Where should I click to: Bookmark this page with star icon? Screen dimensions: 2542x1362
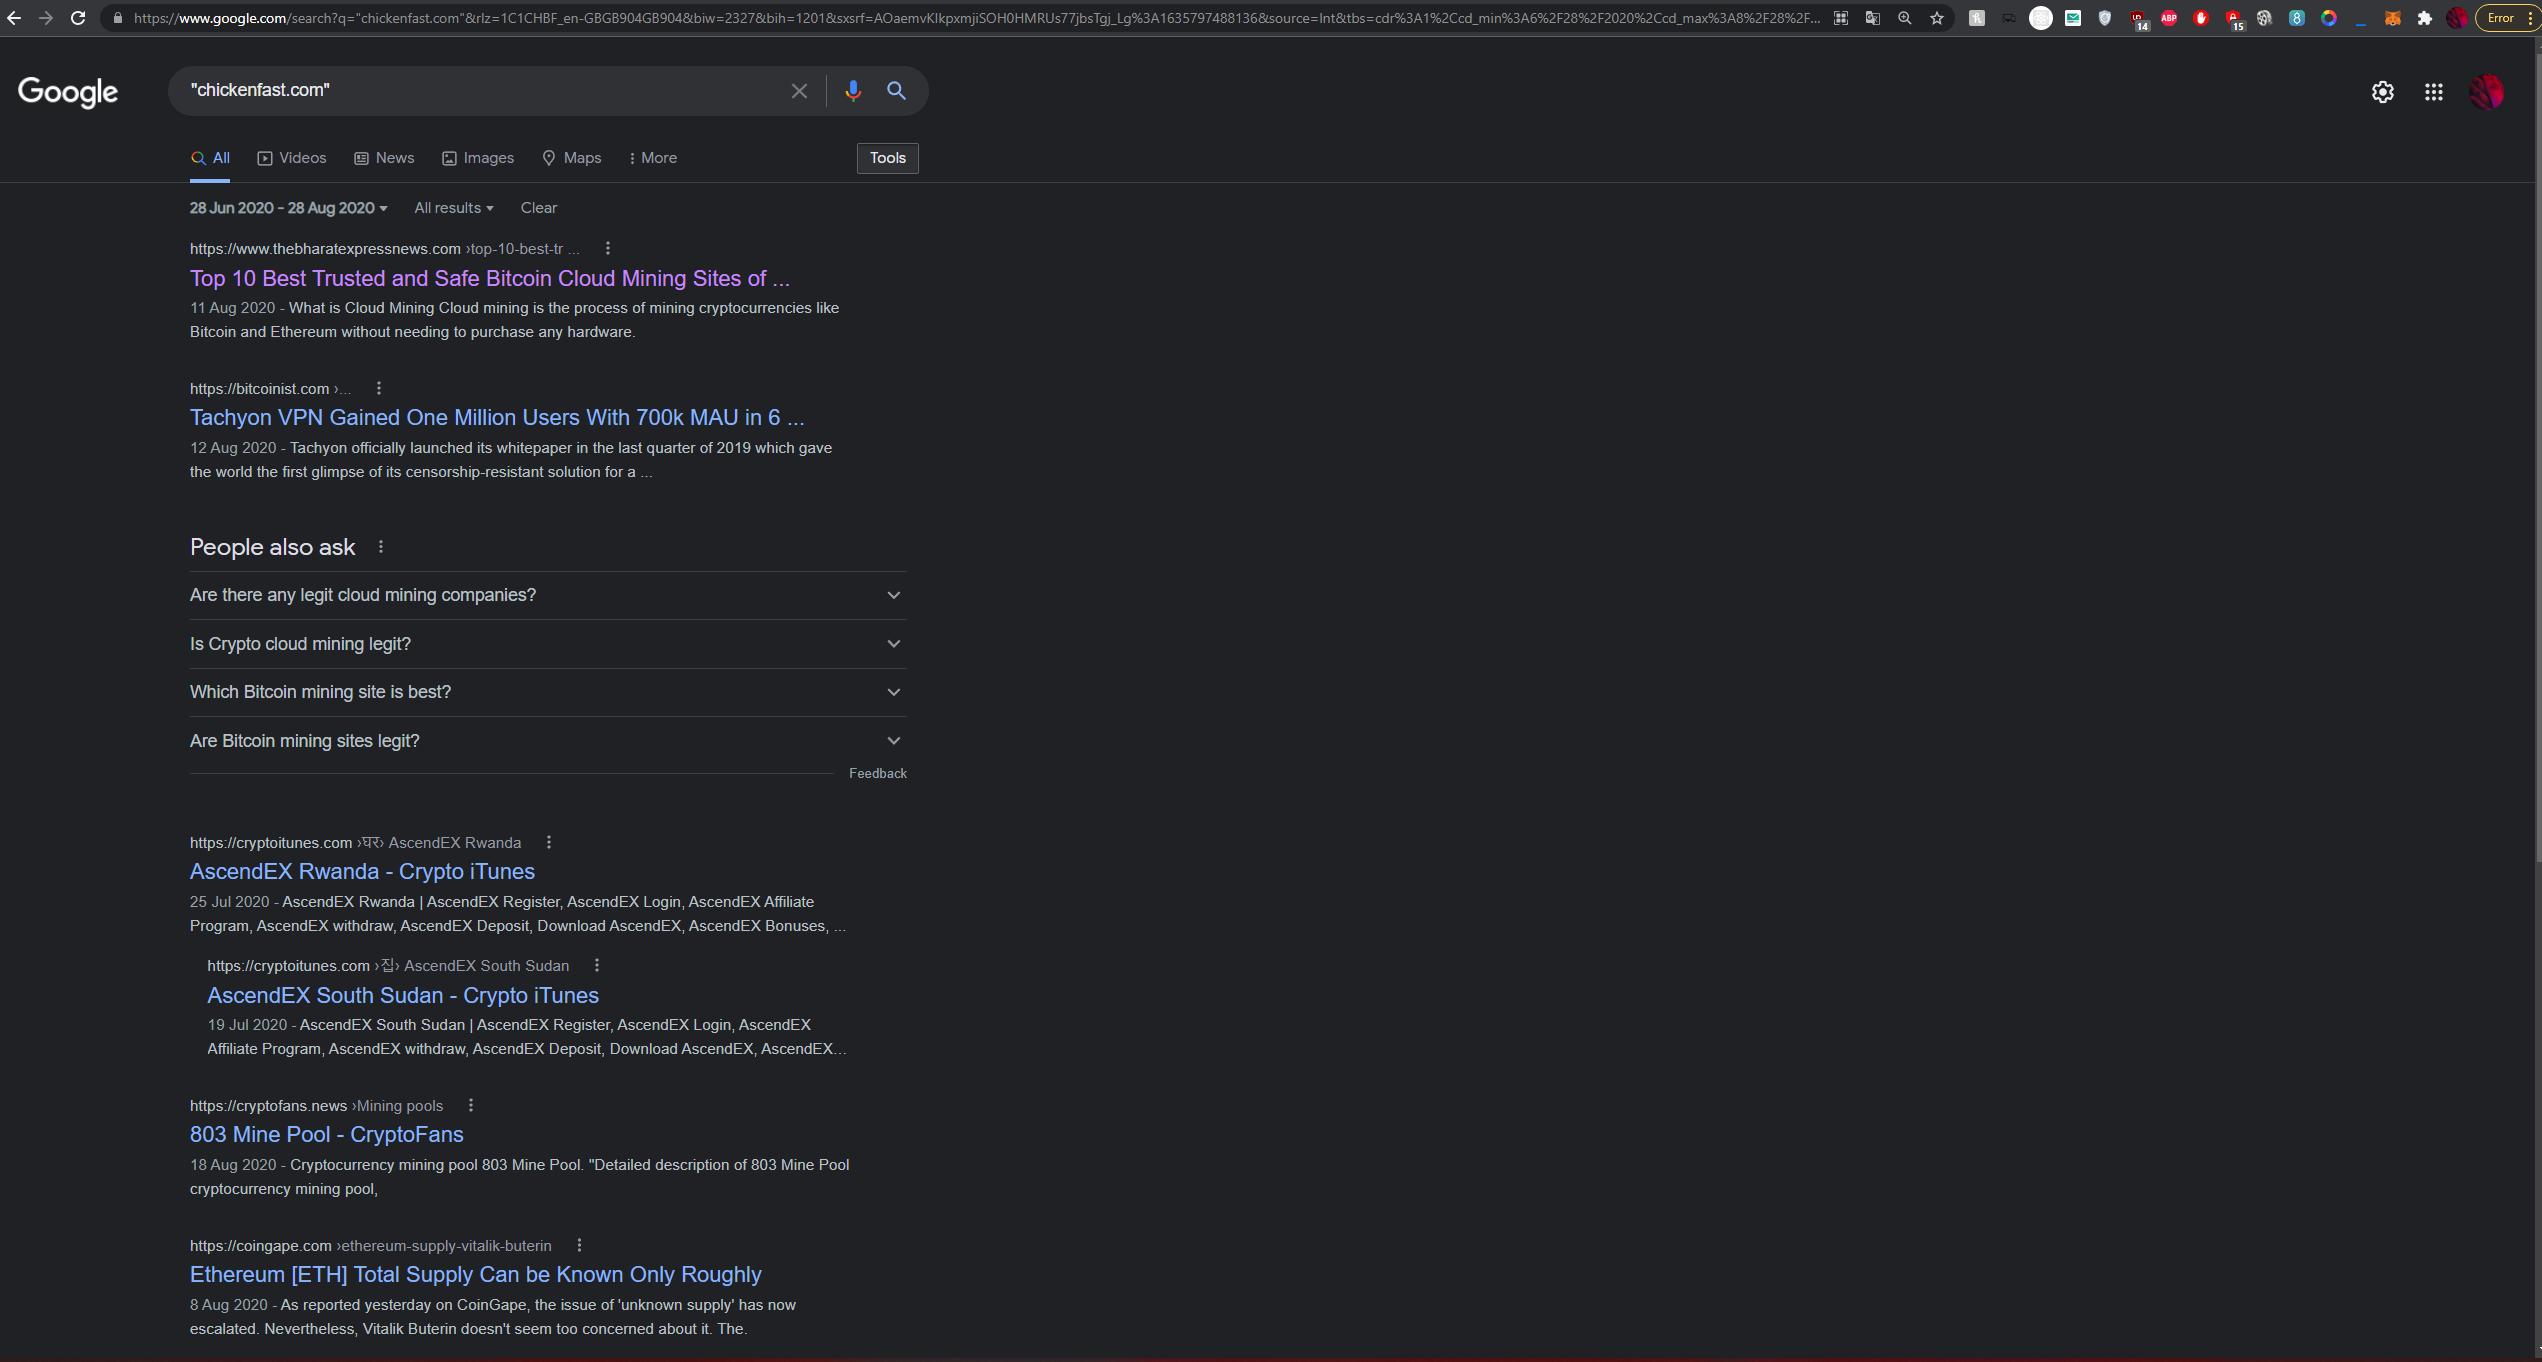(x=1937, y=18)
